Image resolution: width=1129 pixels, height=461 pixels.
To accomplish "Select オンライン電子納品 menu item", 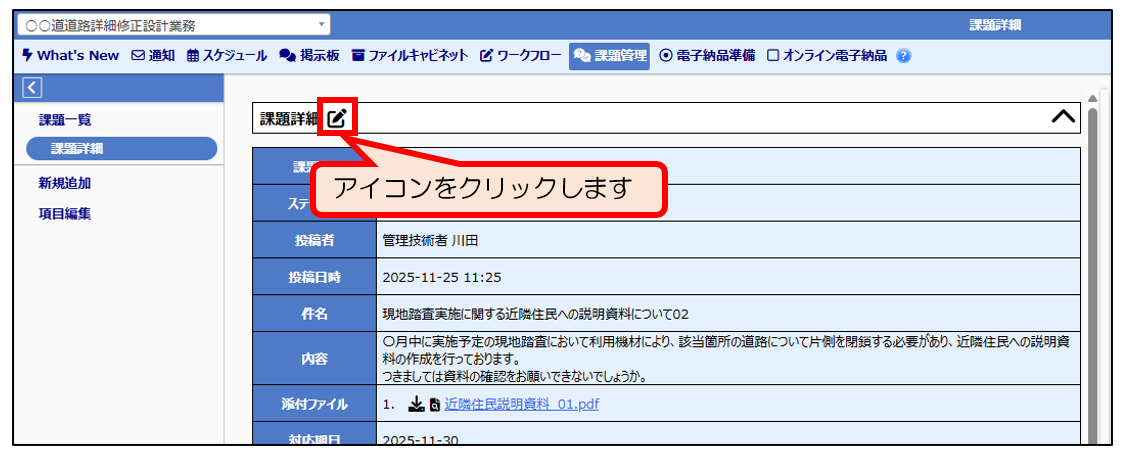I will (827, 56).
